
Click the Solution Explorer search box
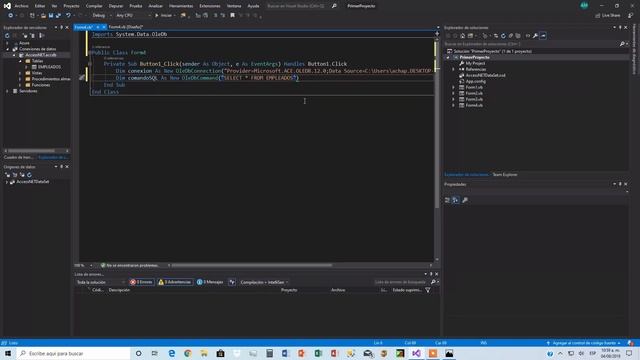click(532, 44)
